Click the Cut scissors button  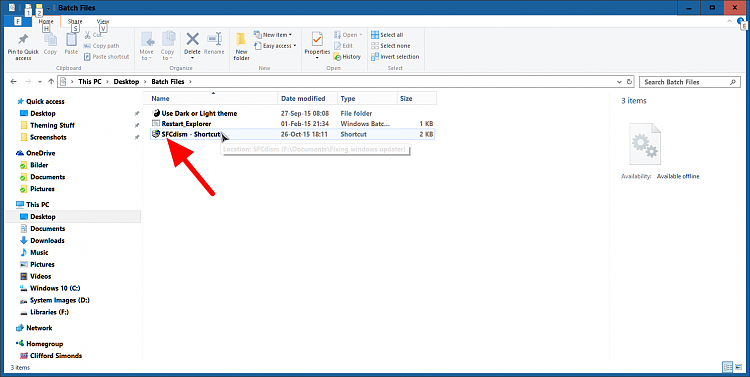click(x=92, y=35)
